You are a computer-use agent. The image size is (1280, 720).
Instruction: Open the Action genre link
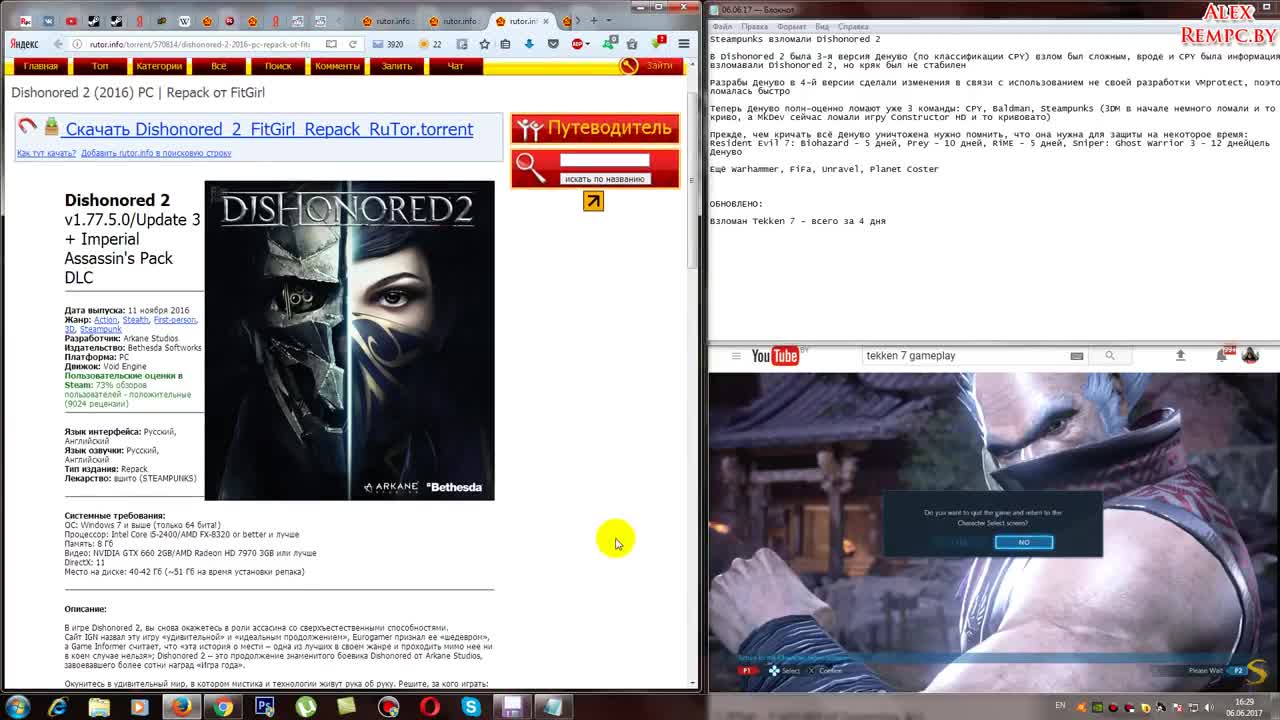(x=105, y=320)
